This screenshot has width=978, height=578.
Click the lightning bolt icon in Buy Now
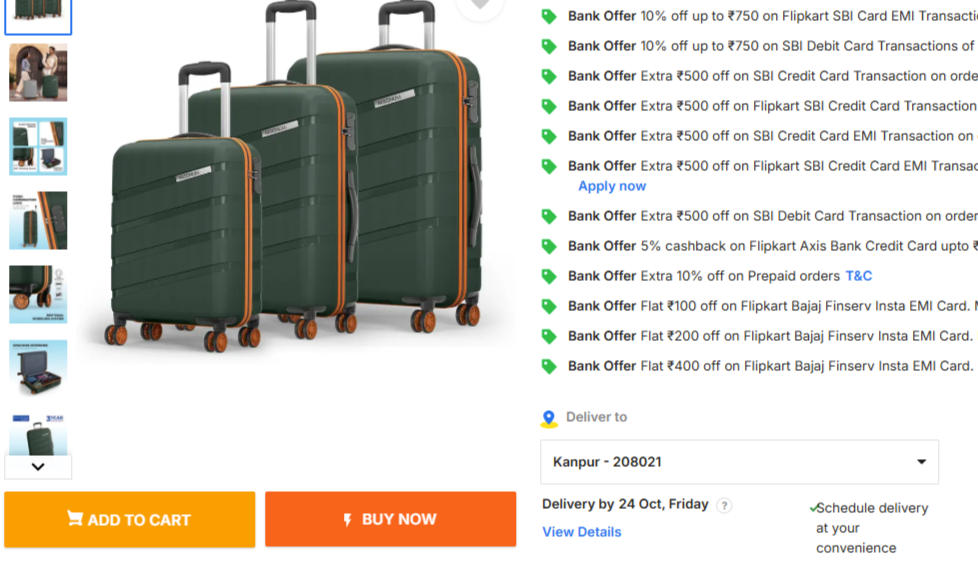pyautogui.click(x=347, y=520)
